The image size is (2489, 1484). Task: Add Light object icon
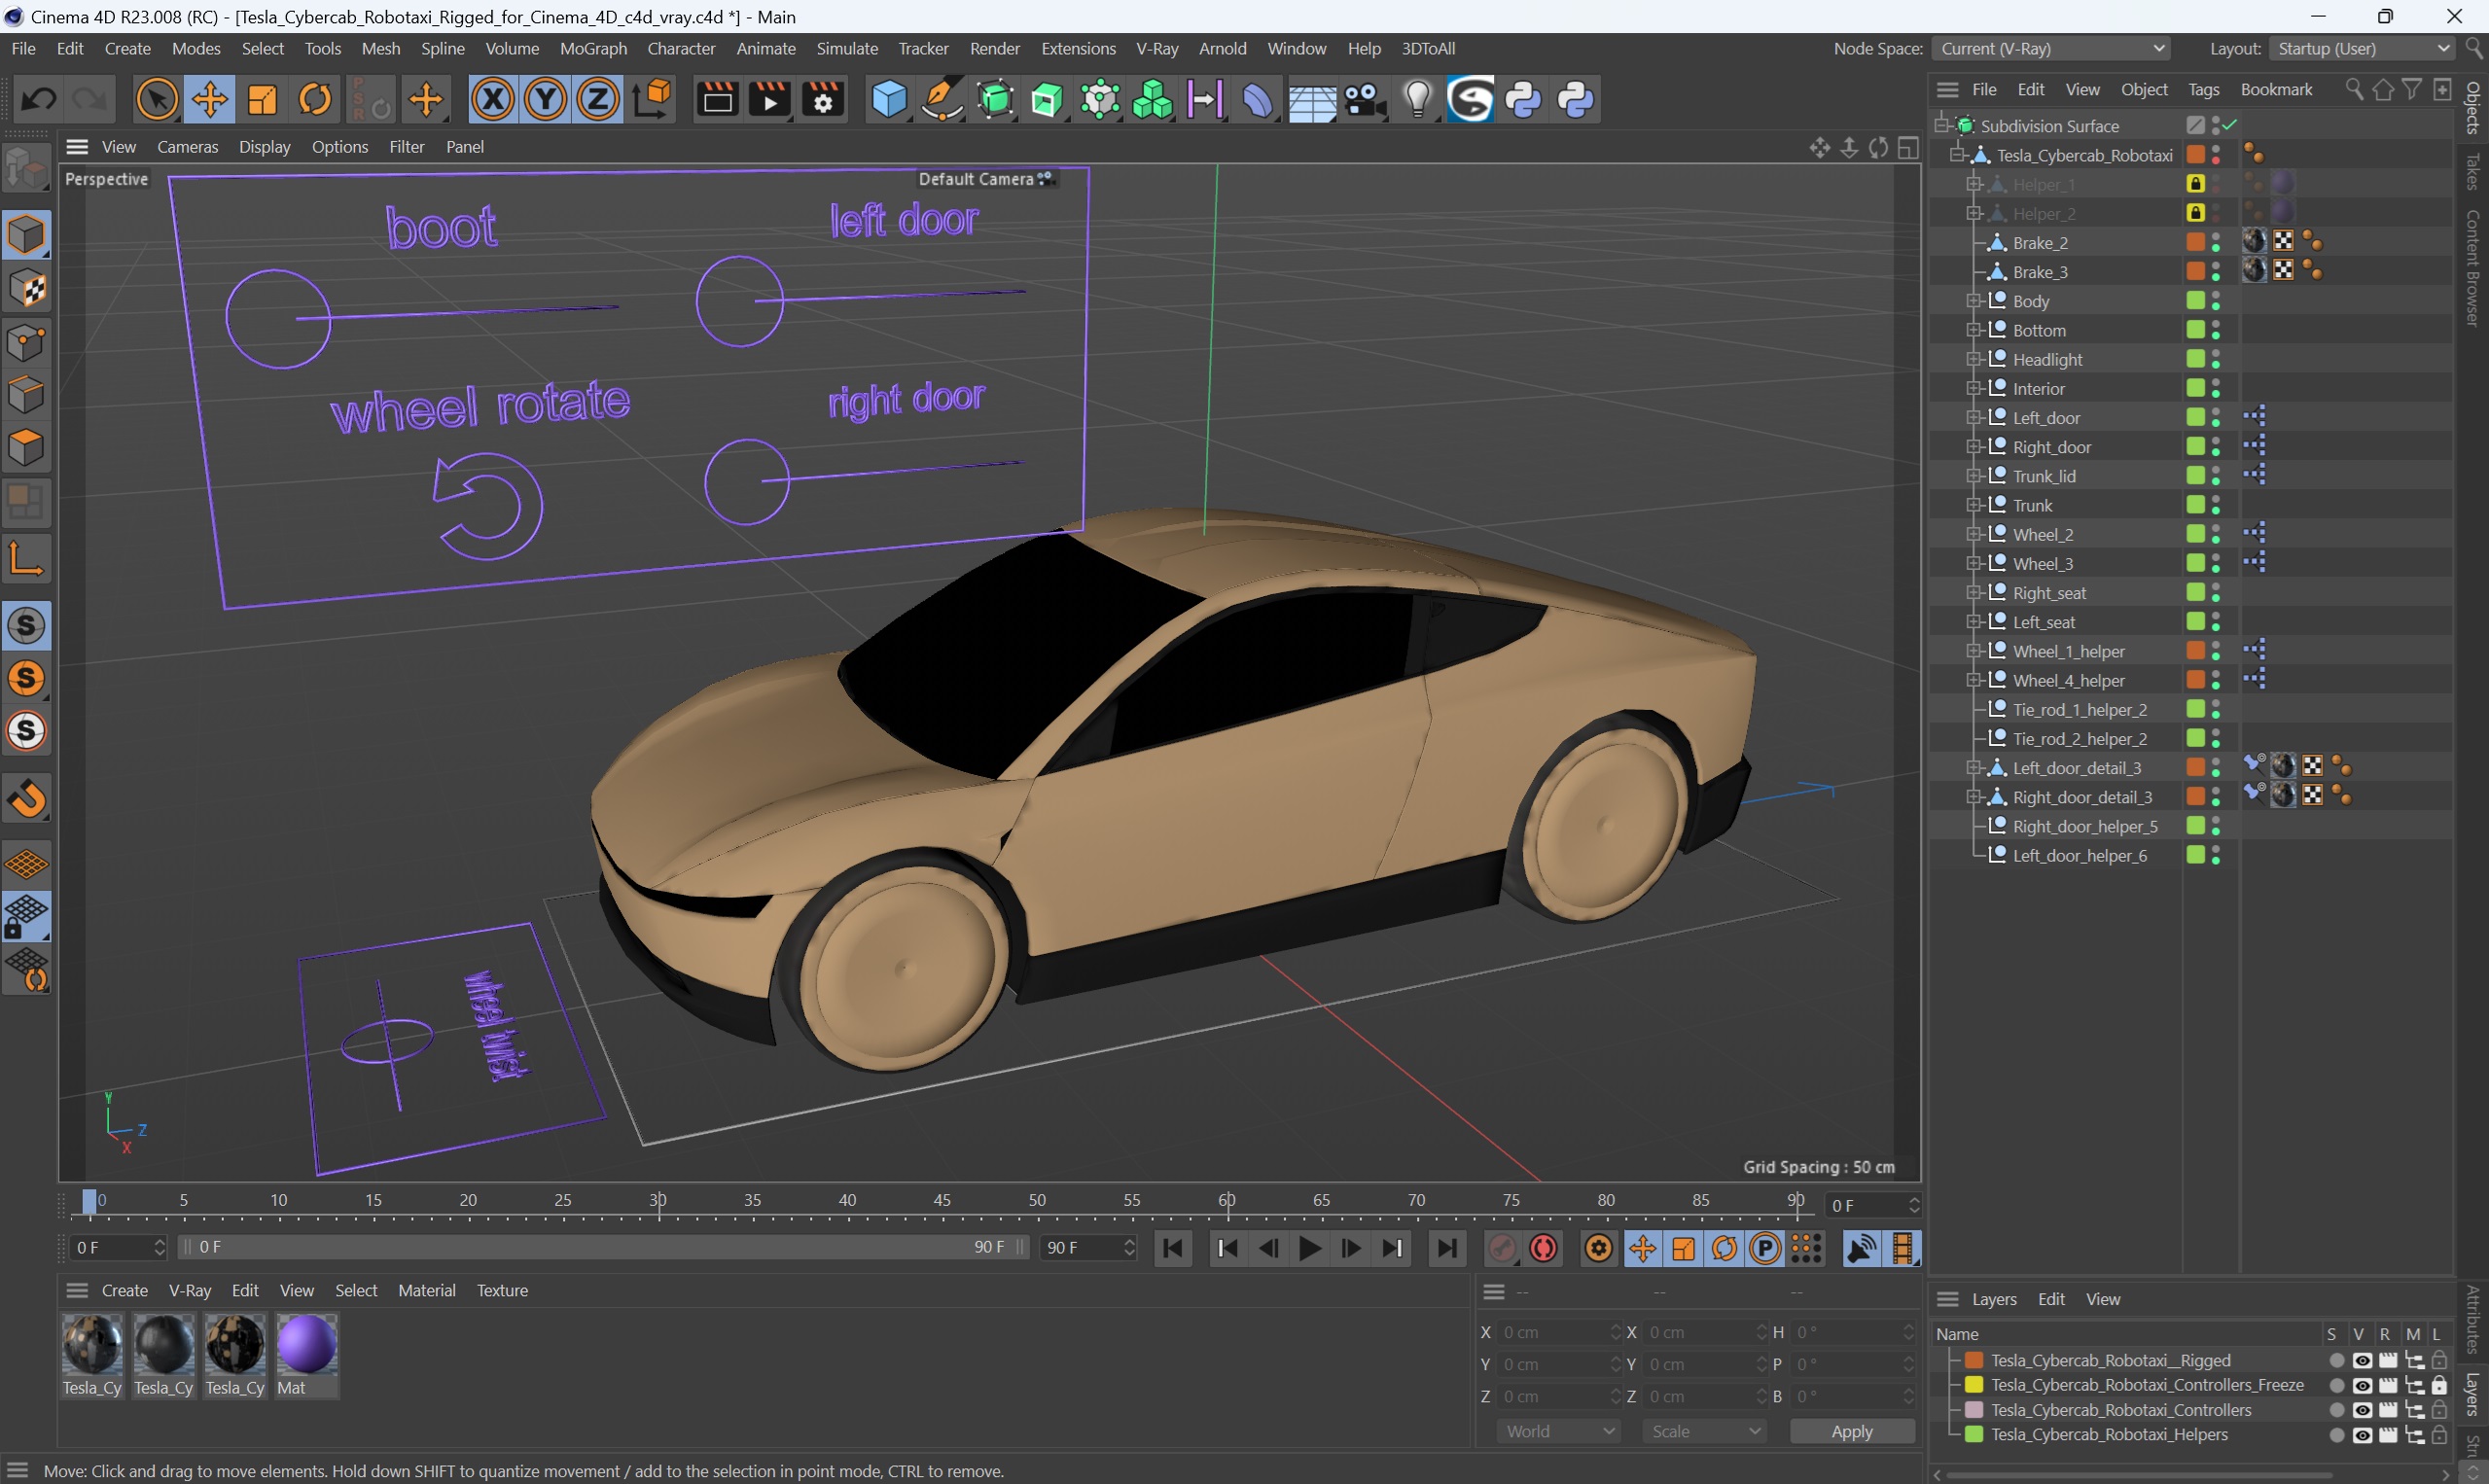pyautogui.click(x=1418, y=100)
